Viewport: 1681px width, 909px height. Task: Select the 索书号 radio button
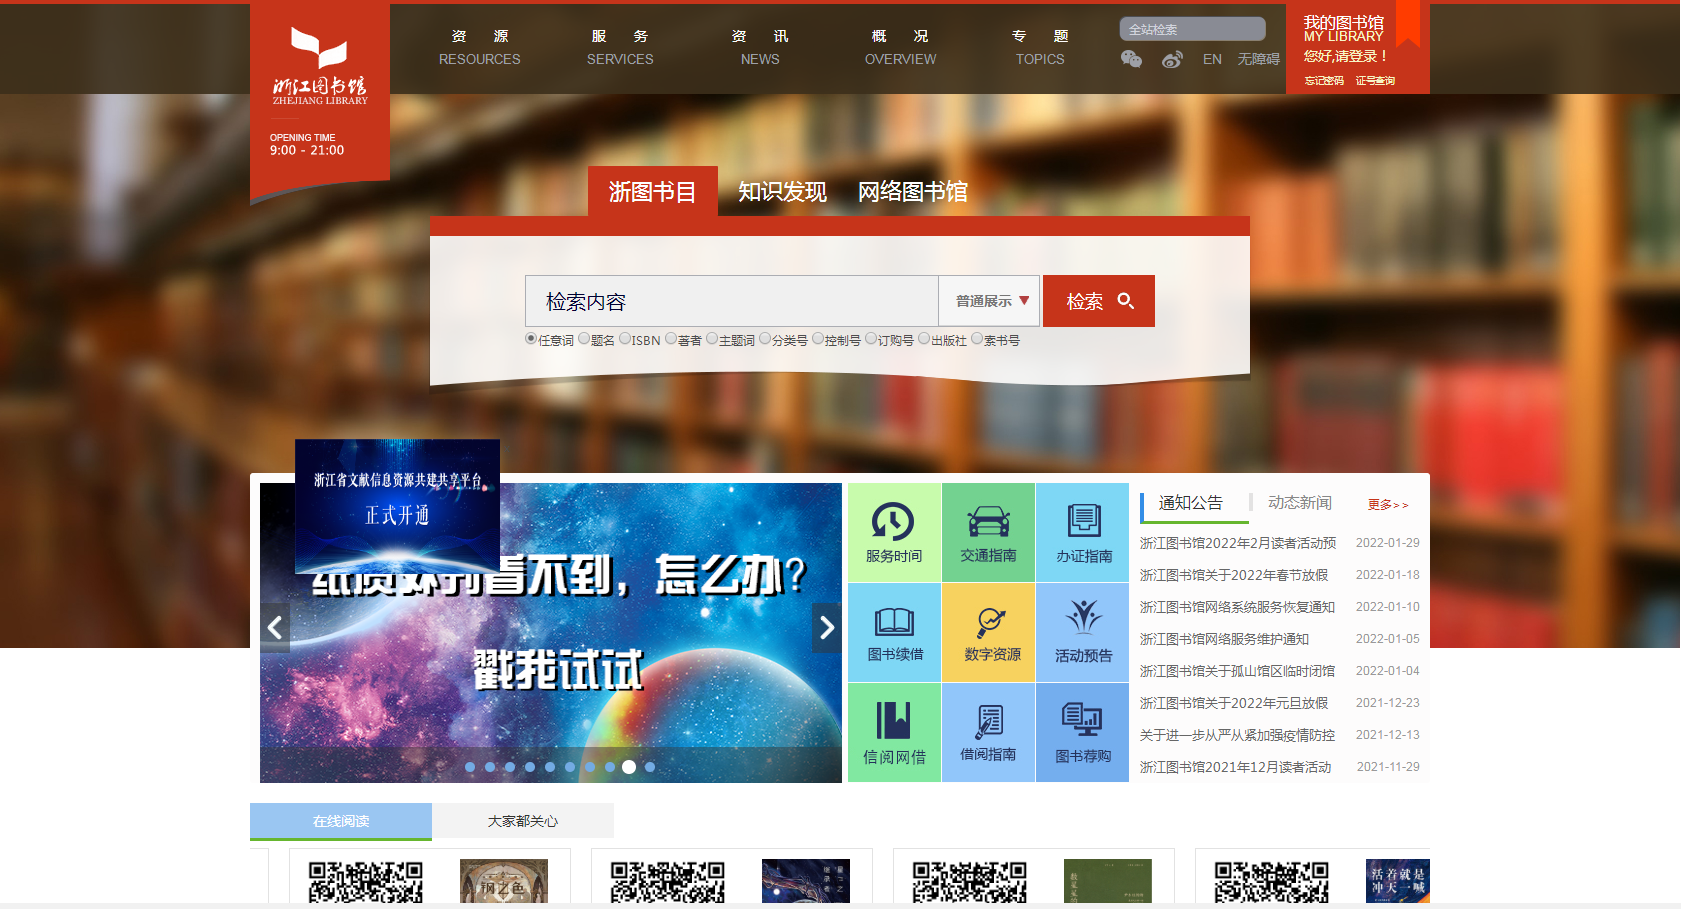(977, 339)
